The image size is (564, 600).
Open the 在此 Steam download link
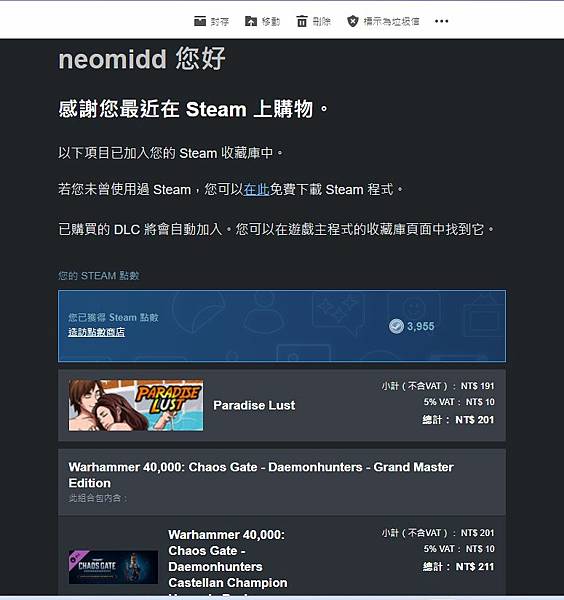coord(256,189)
